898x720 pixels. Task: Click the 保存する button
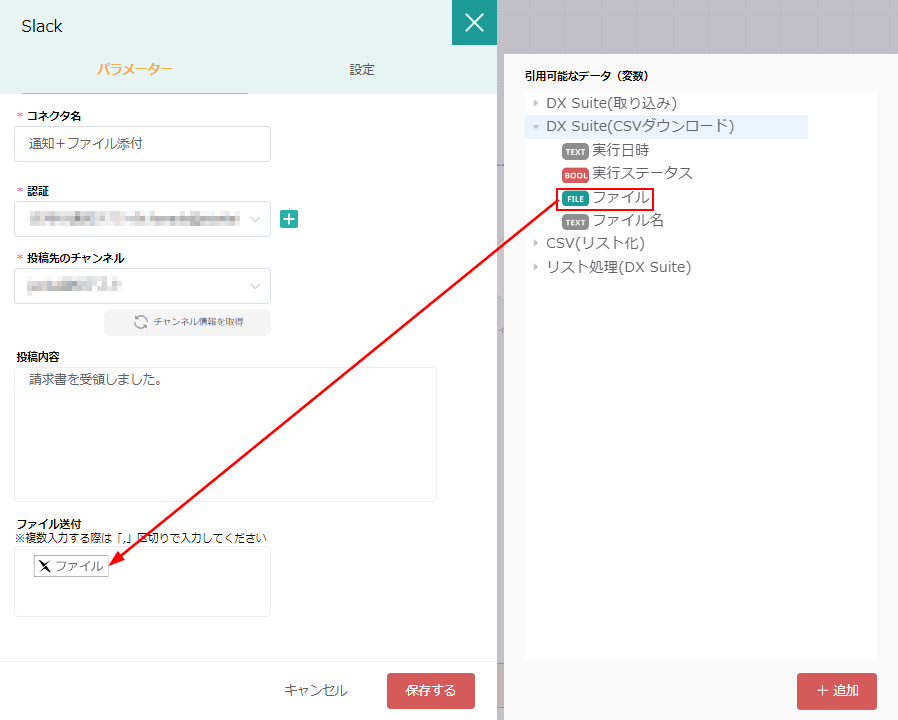(431, 691)
